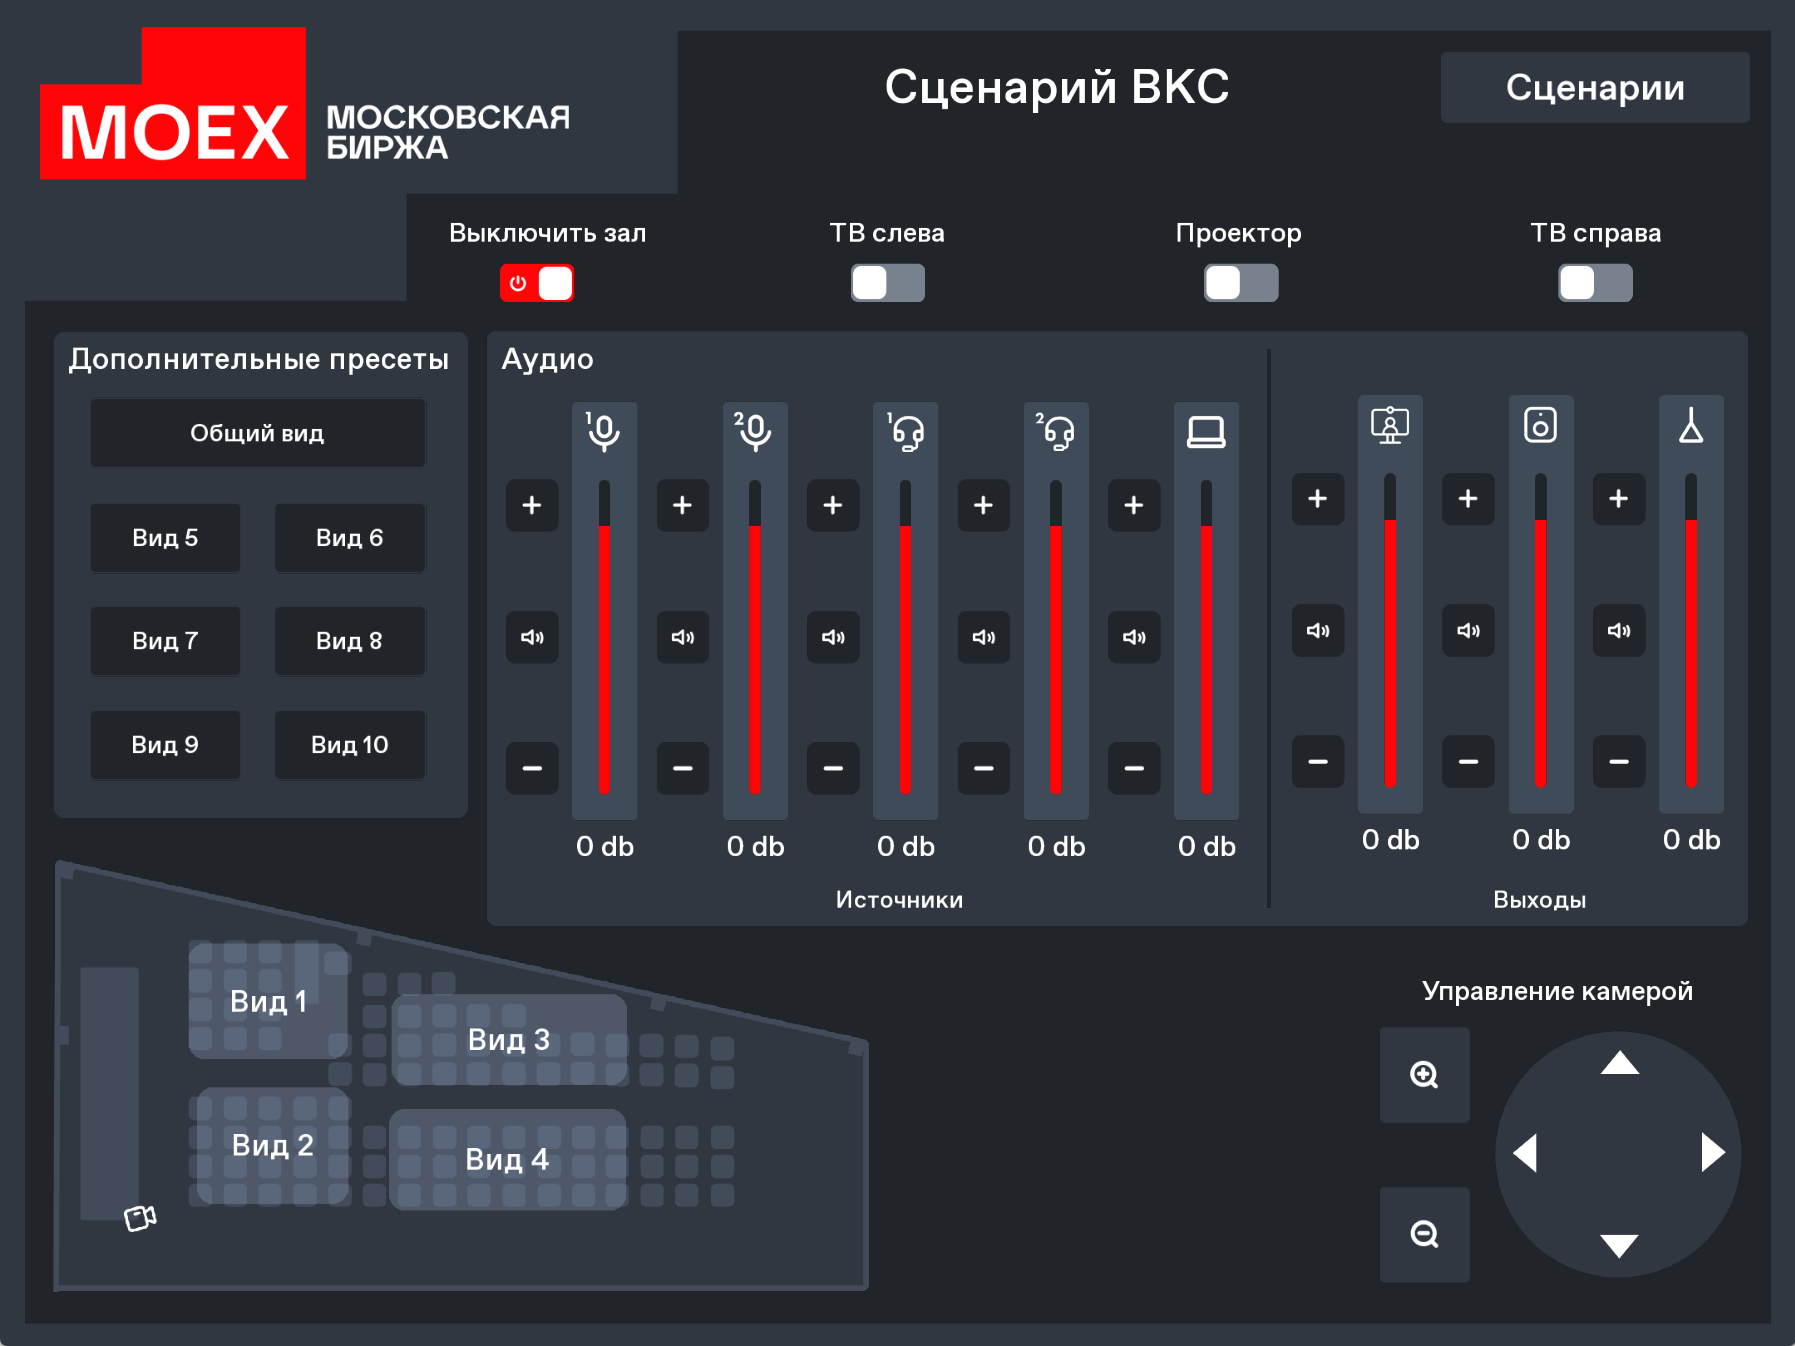Choose the Вид 7 camera preset
Screen dimensions: 1795x1346
tap(165, 641)
